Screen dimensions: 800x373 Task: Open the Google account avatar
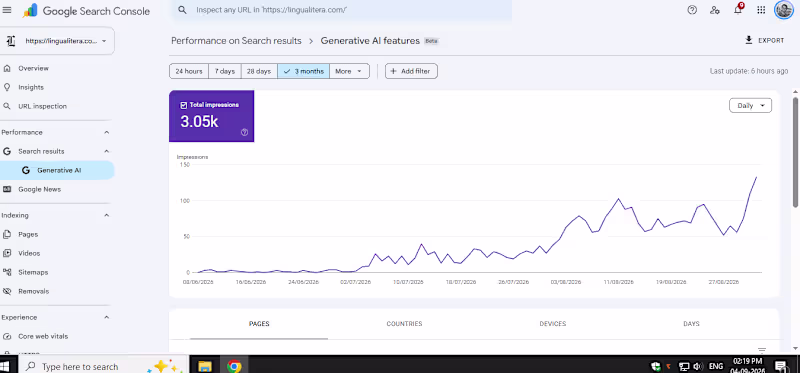(x=783, y=10)
